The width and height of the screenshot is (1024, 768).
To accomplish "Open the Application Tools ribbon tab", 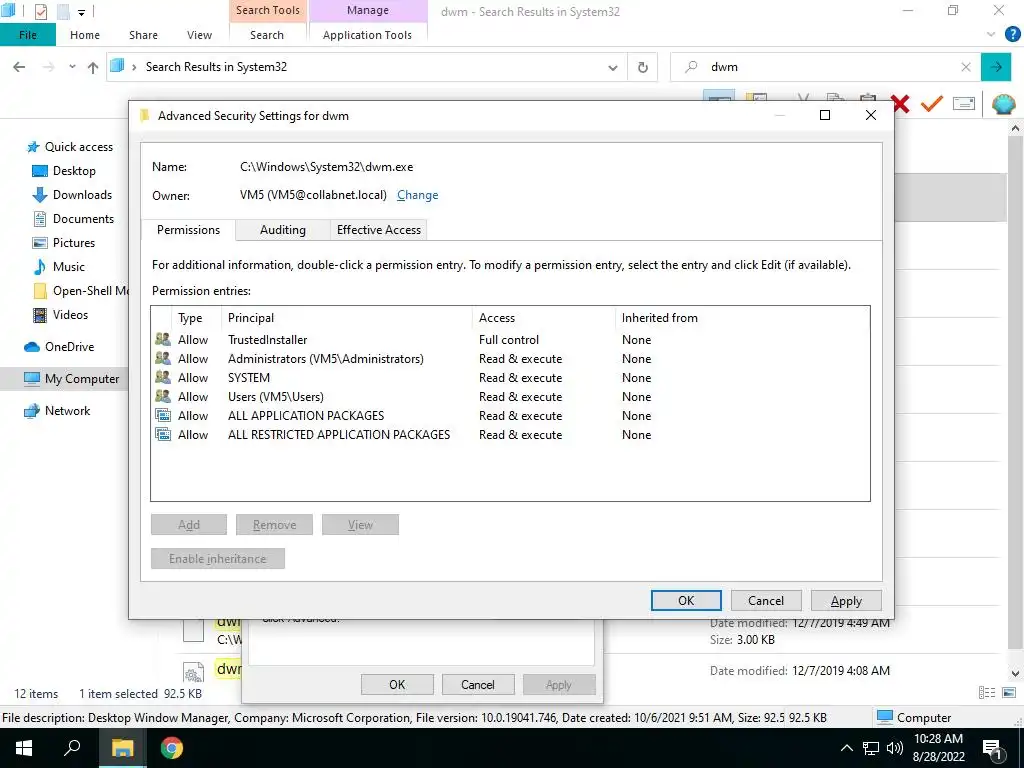I will point(367,35).
